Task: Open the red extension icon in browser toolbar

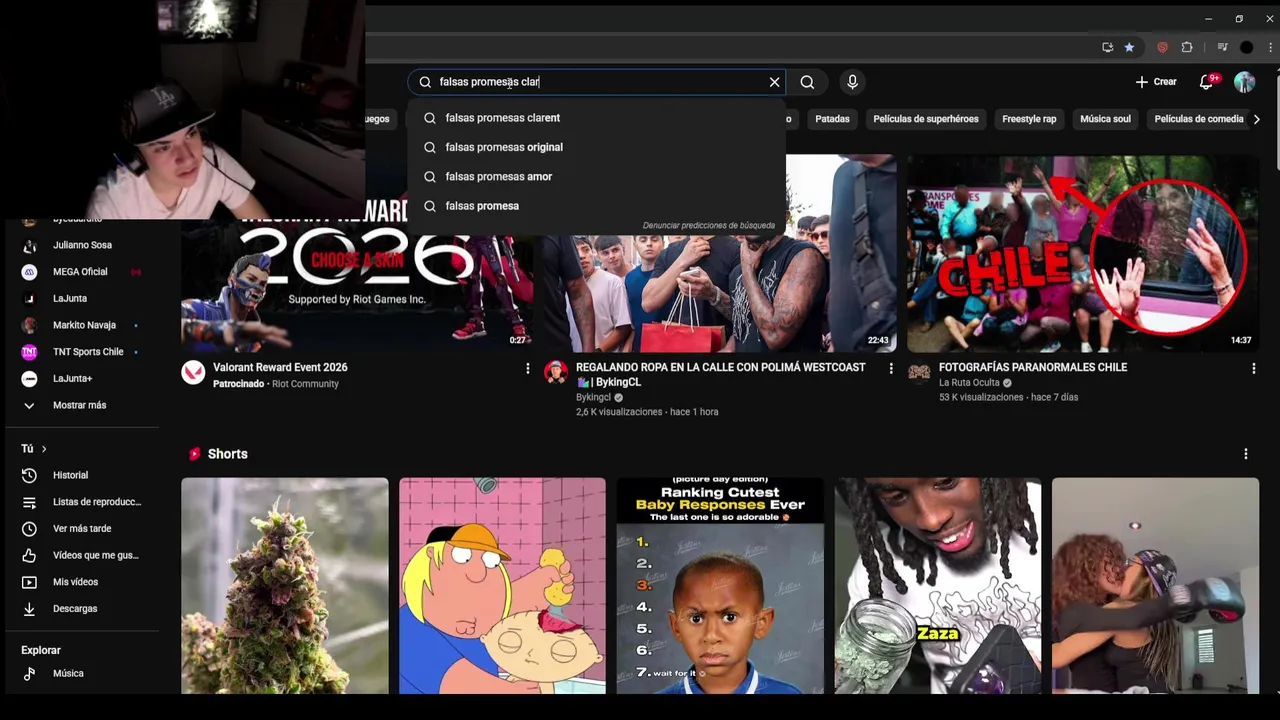Action: (1162, 47)
